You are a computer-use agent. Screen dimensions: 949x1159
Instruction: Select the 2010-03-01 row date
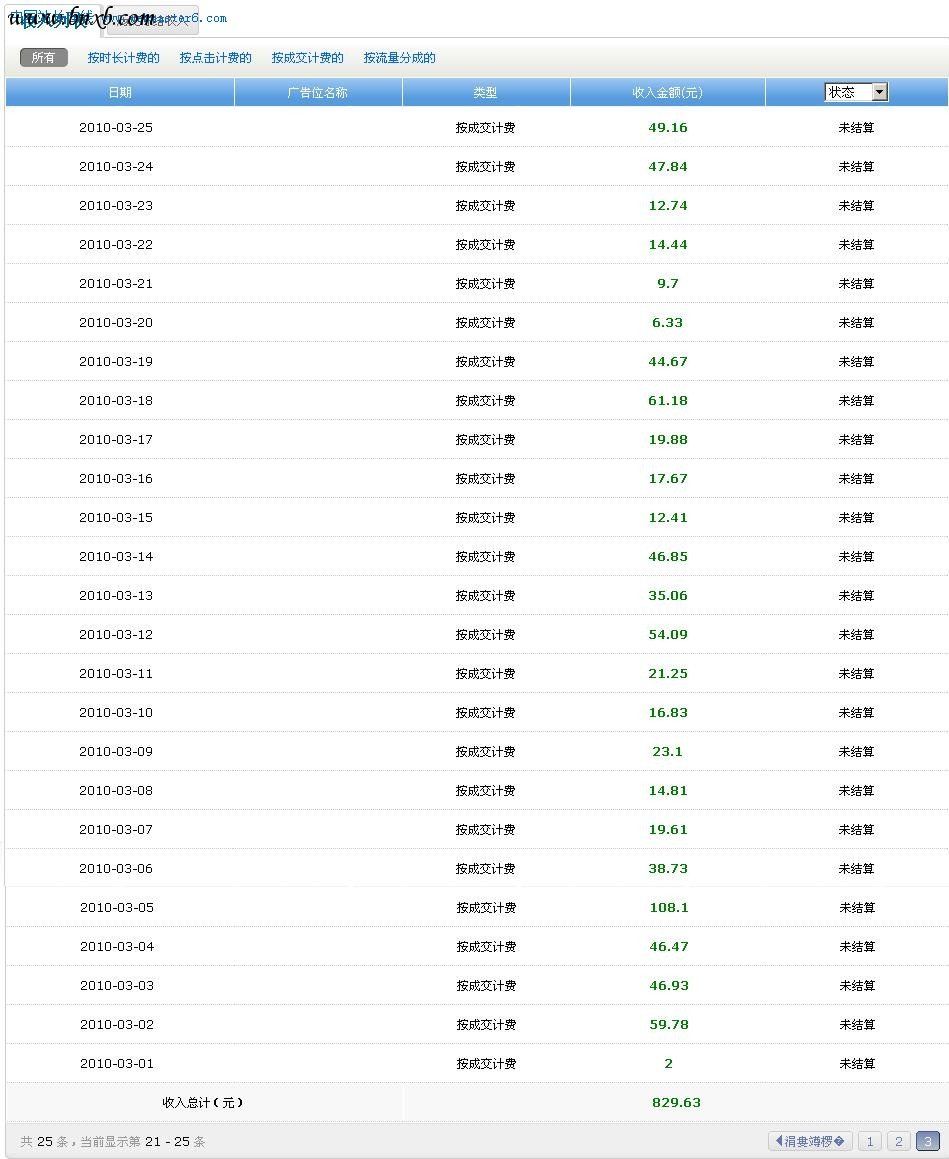click(x=117, y=1064)
